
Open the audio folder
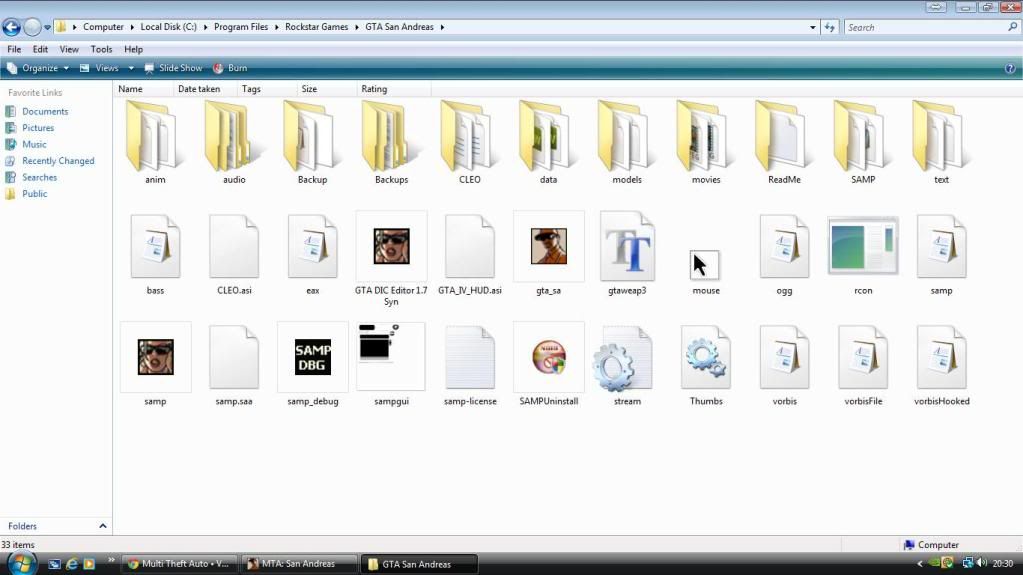[x=234, y=142]
